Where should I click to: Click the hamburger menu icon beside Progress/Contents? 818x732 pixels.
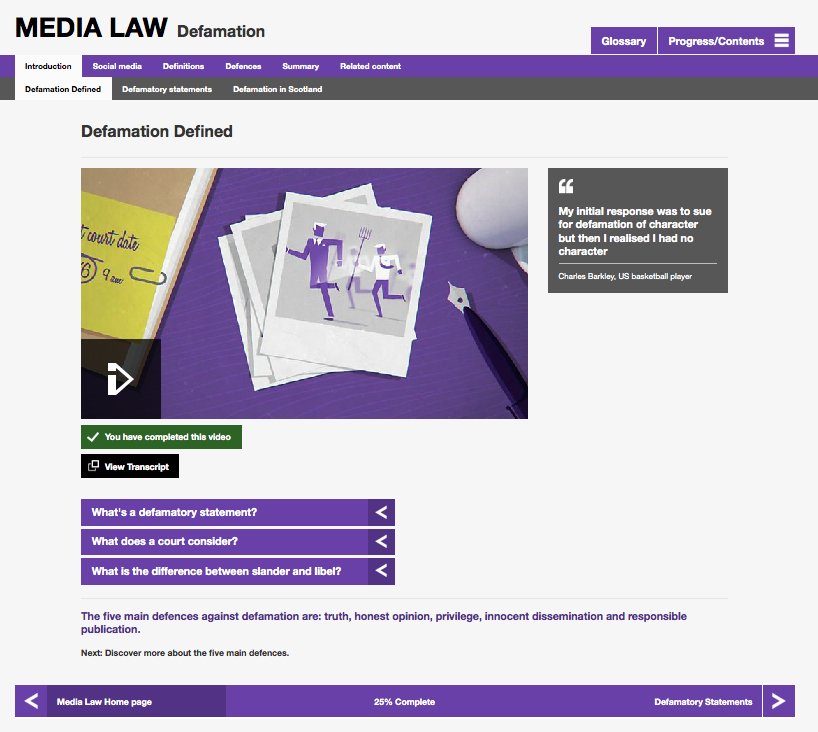pos(782,41)
